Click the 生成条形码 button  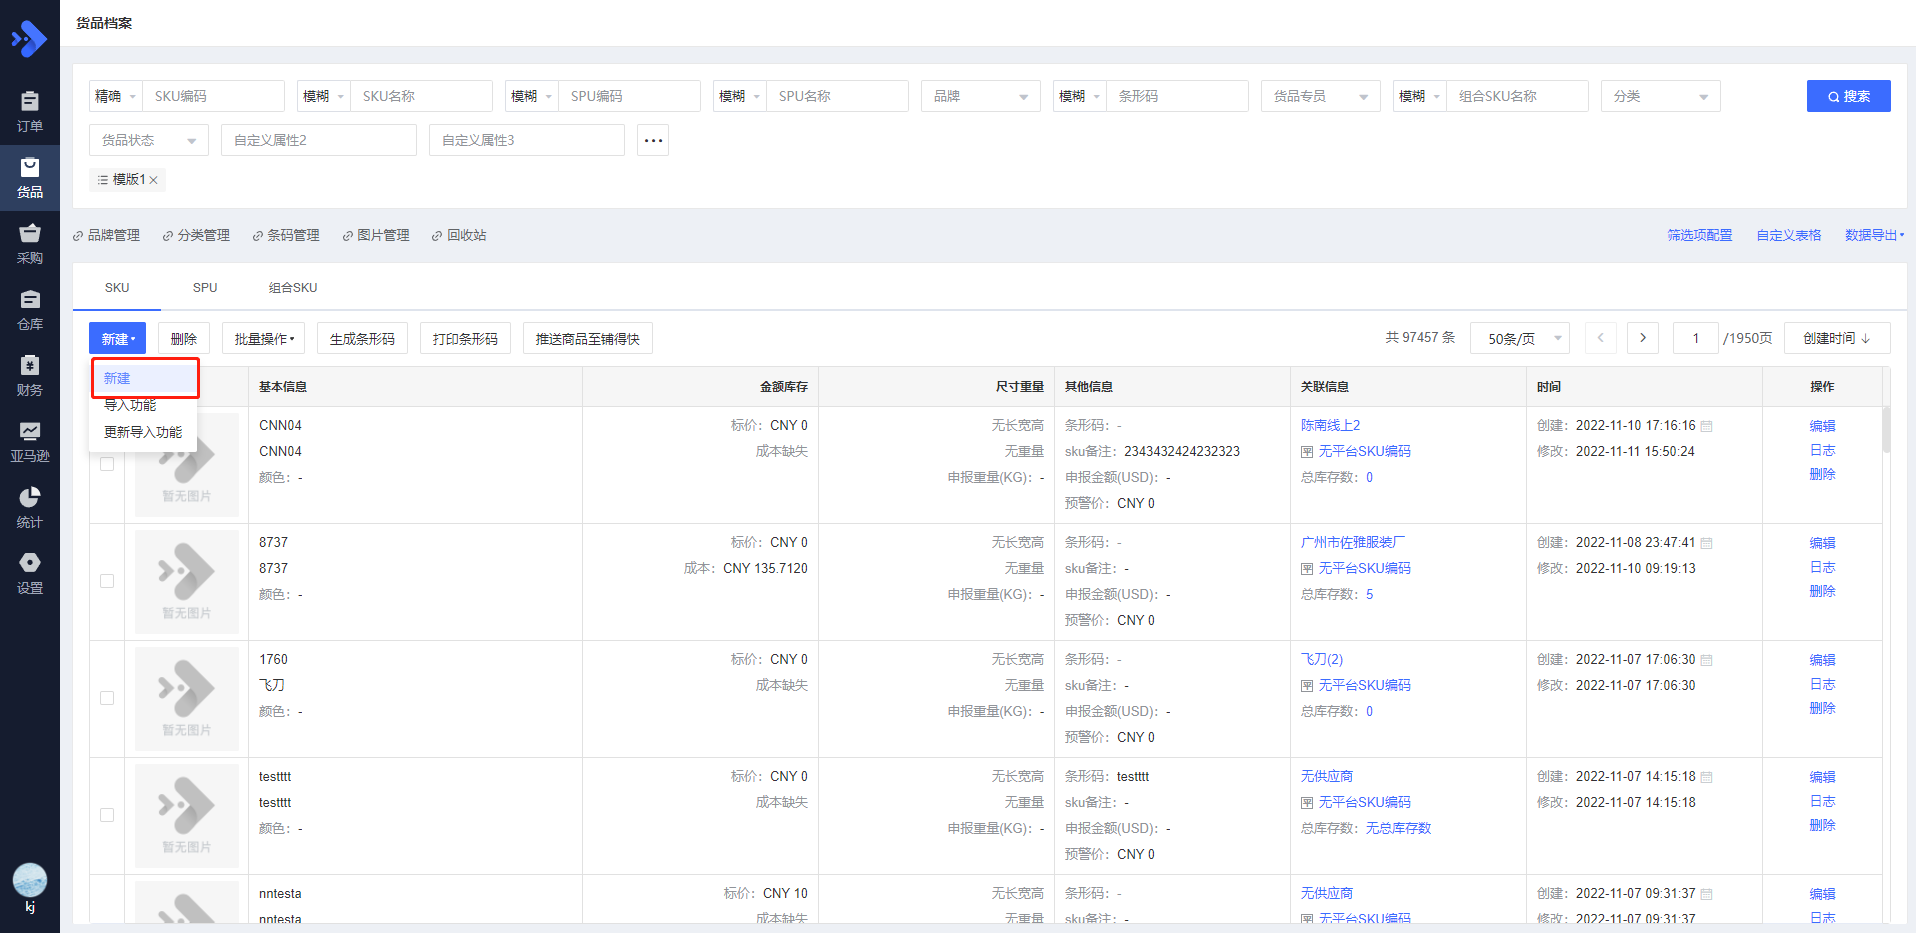click(x=362, y=339)
